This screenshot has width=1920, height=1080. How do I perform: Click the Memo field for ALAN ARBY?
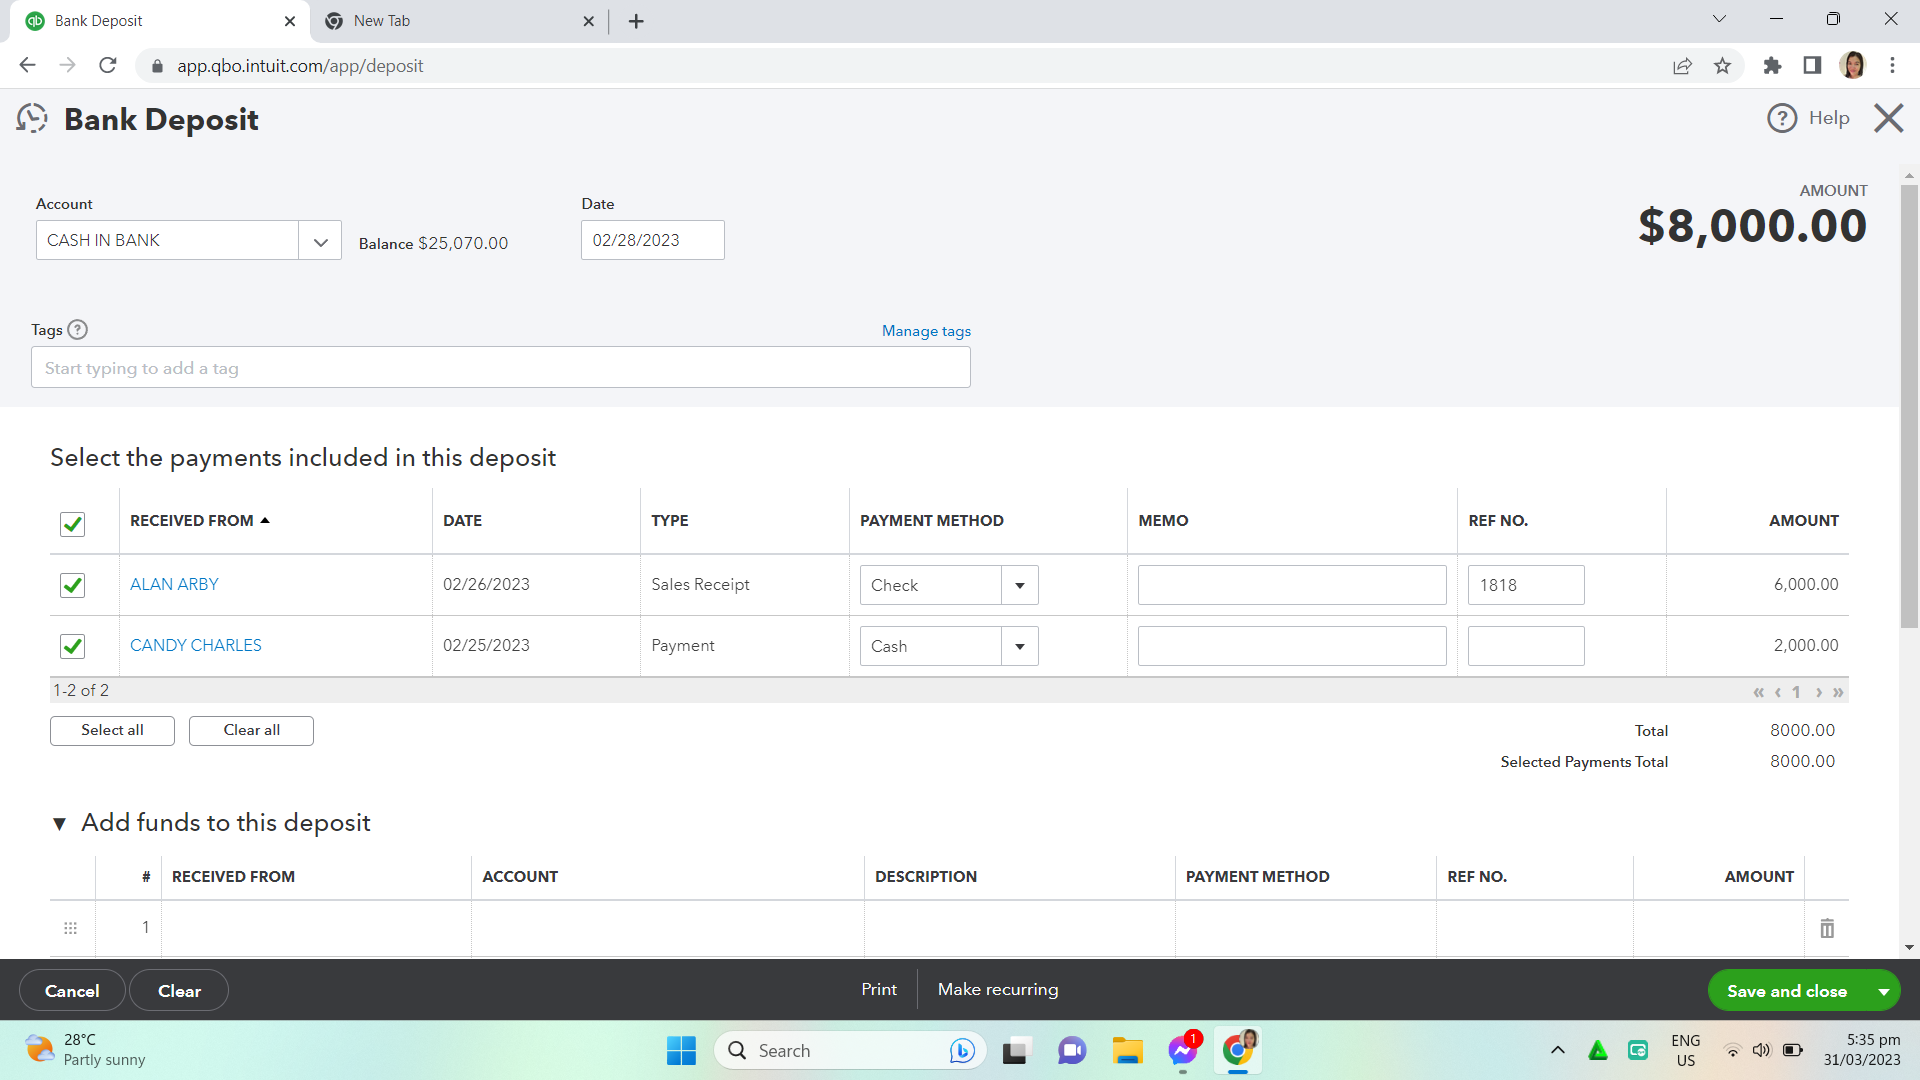click(1292, 585)
